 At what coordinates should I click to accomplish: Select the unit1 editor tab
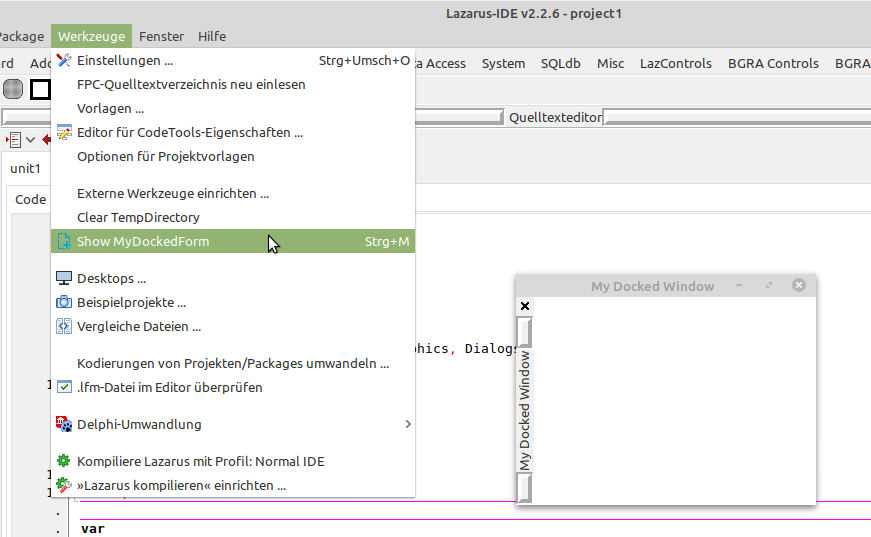pyautogui.click(x=26, y=168)
